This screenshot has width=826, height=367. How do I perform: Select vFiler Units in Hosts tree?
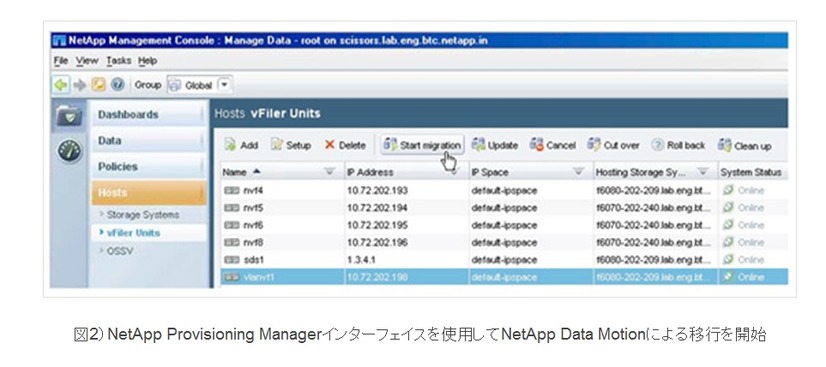133,233
